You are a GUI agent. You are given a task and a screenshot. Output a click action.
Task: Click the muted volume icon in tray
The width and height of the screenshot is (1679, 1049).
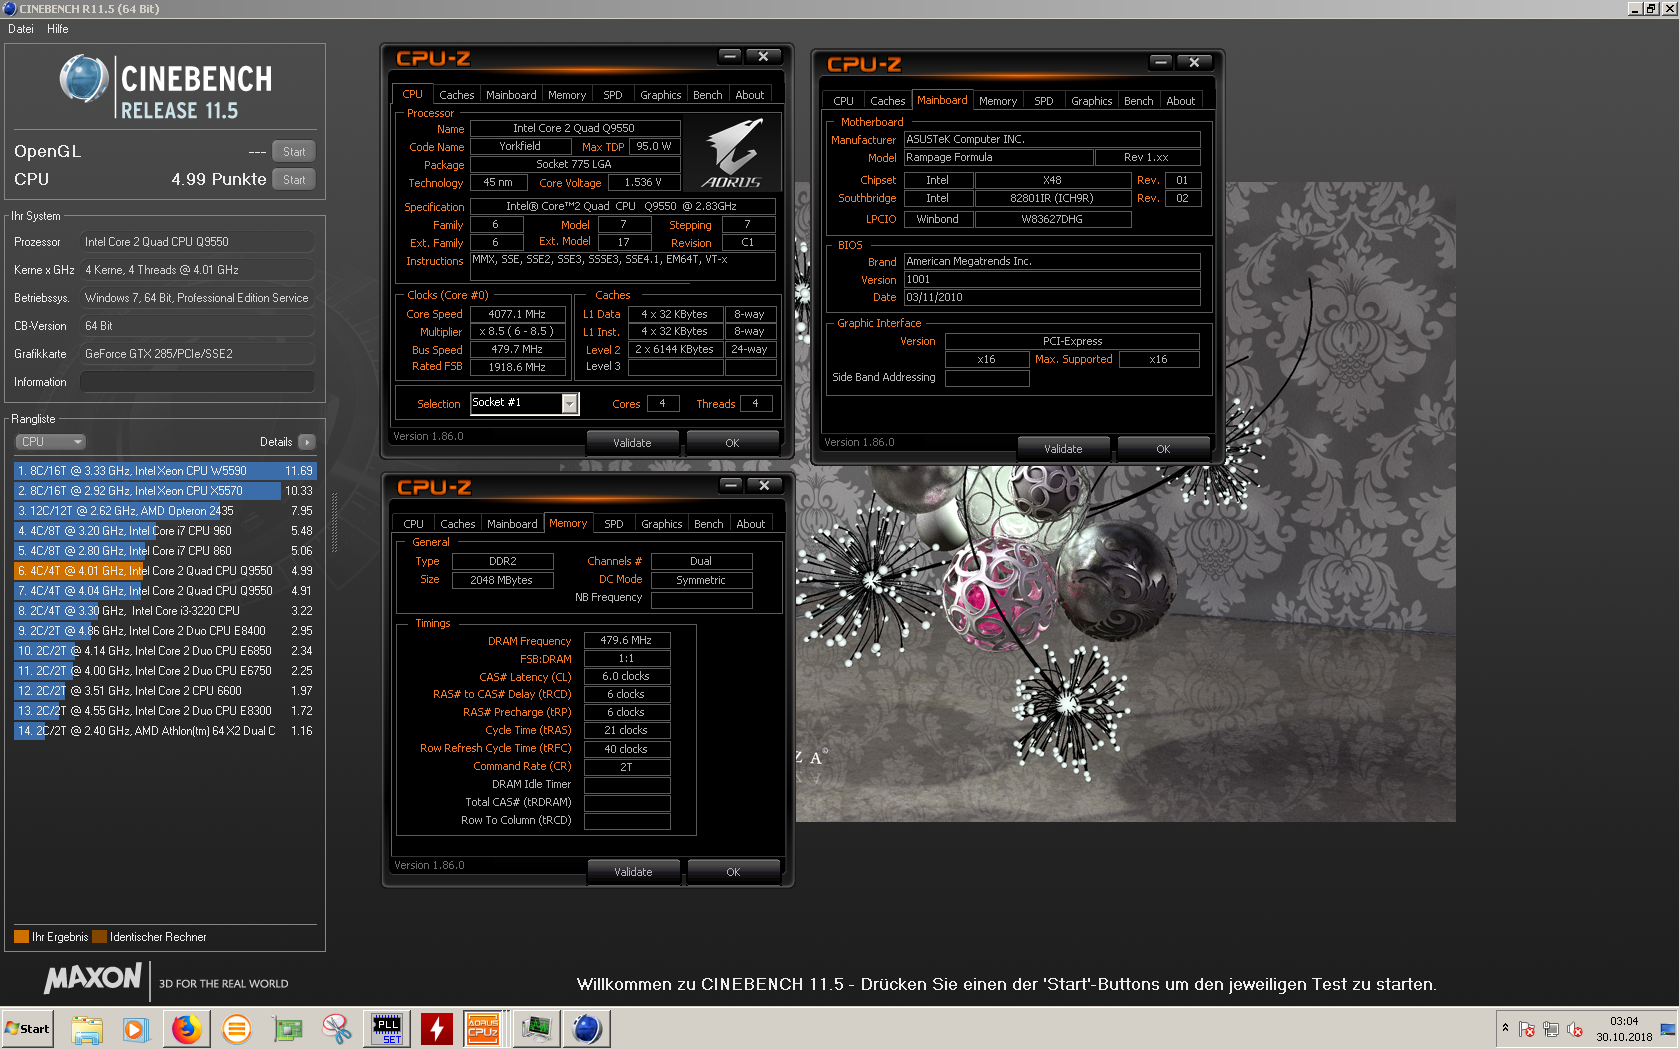tap(1575, 1029)
